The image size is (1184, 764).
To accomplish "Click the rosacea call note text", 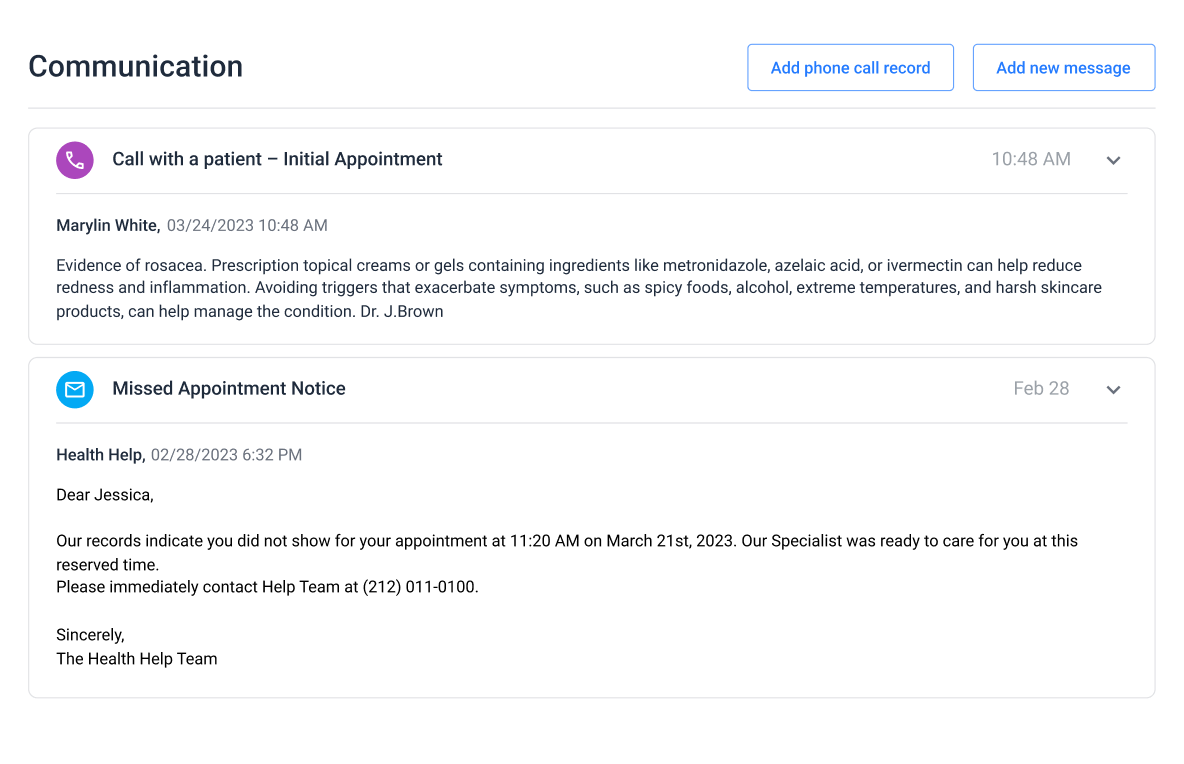I will pos(568,288).
